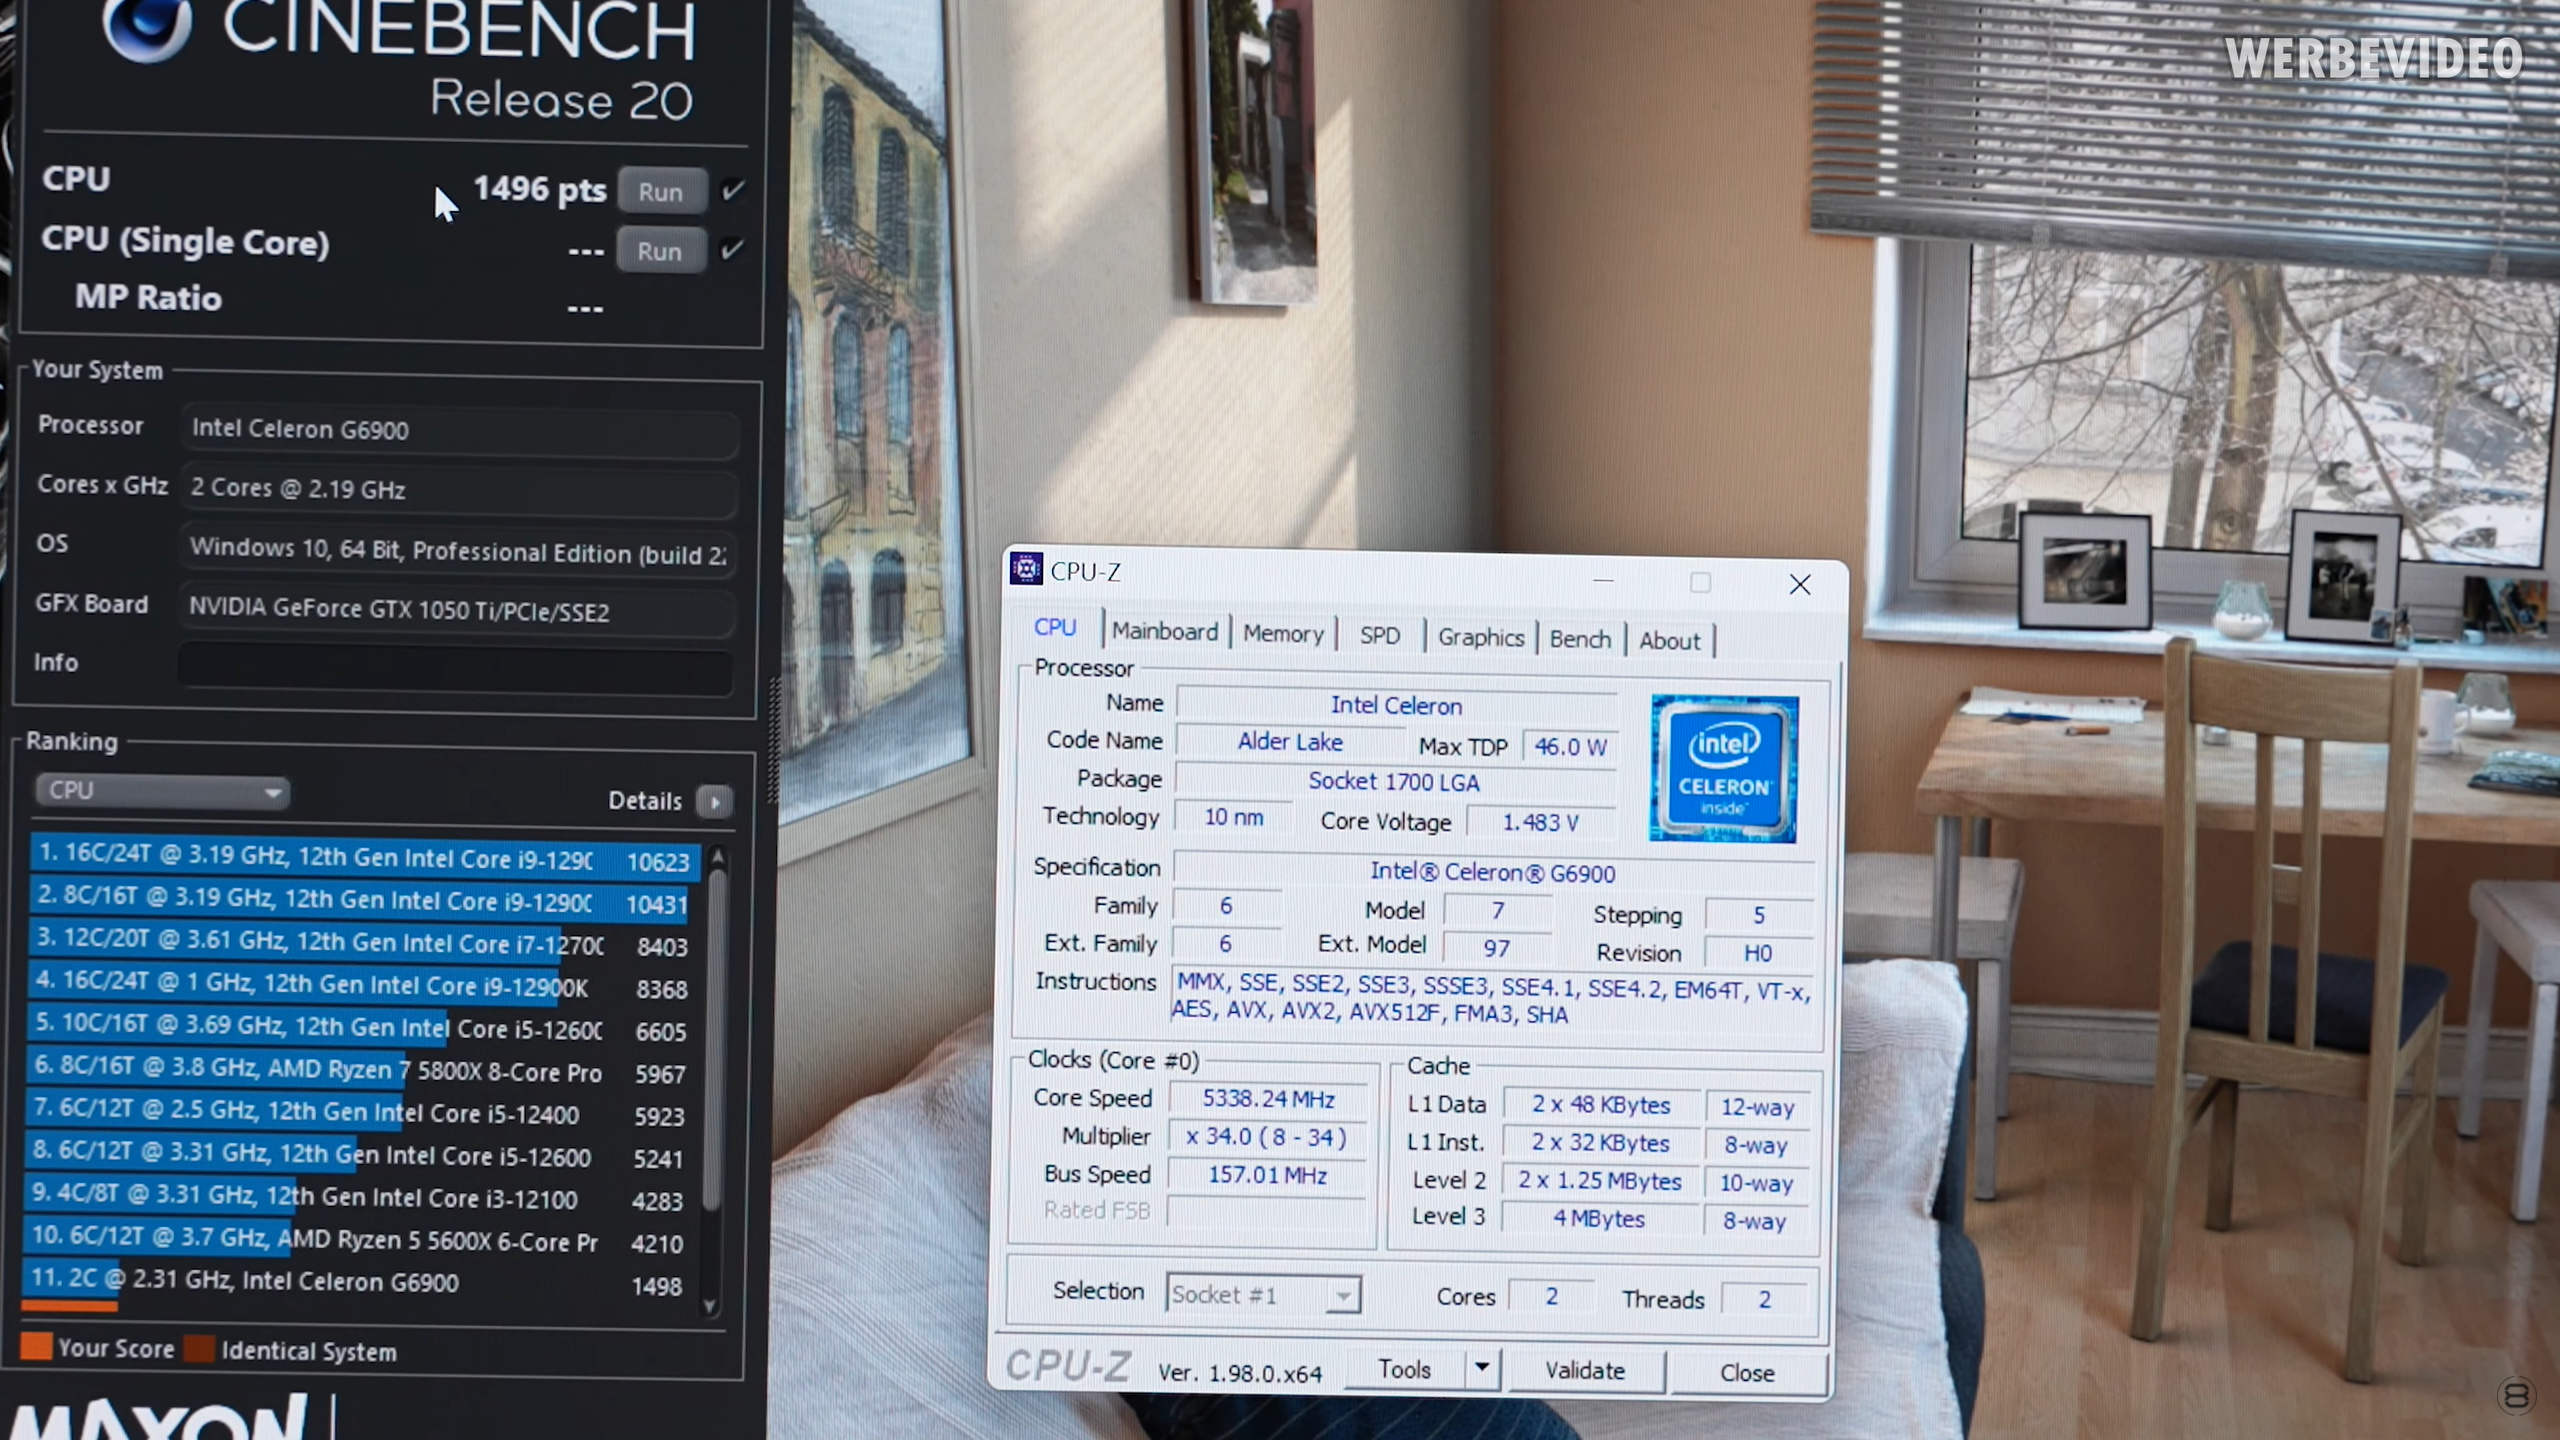2560x1440 pixels.
Task: Click the CPU-Z app icon in title bar
Action: (1026, 569)
